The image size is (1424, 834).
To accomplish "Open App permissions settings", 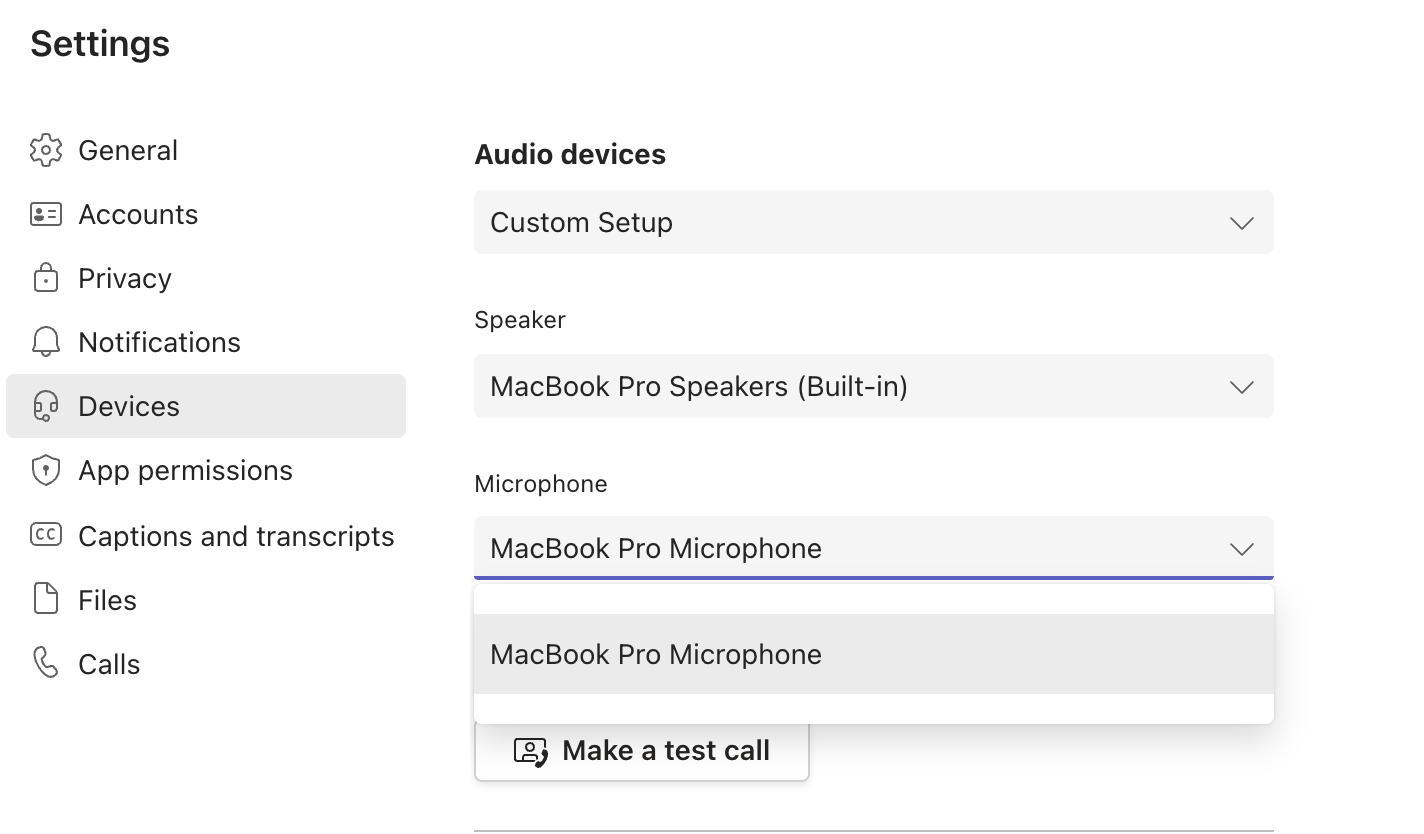I will click(185, 470).
